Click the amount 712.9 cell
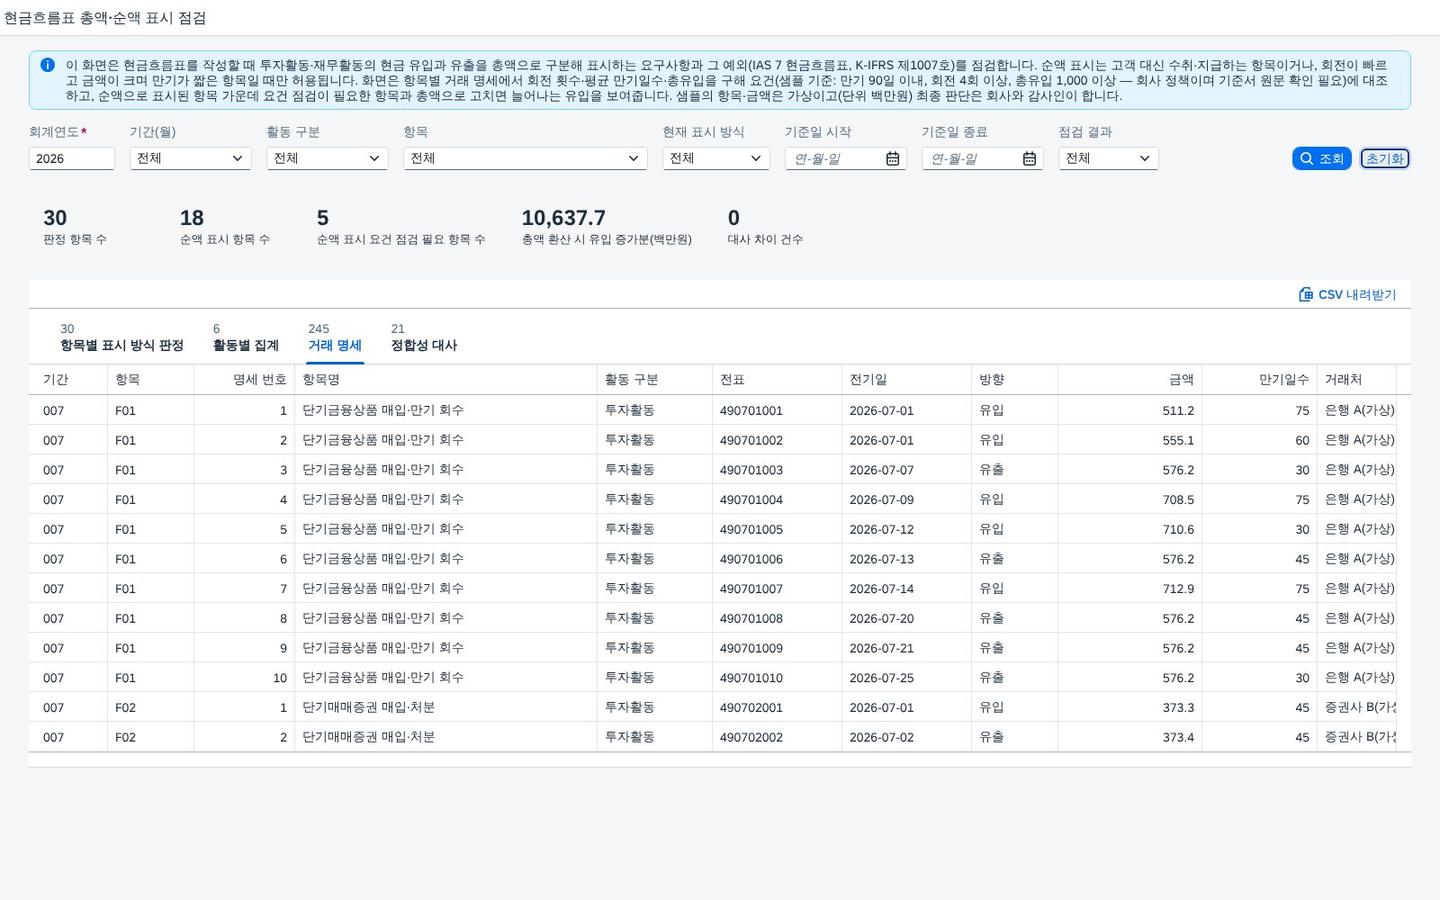 click(1130, 589)
